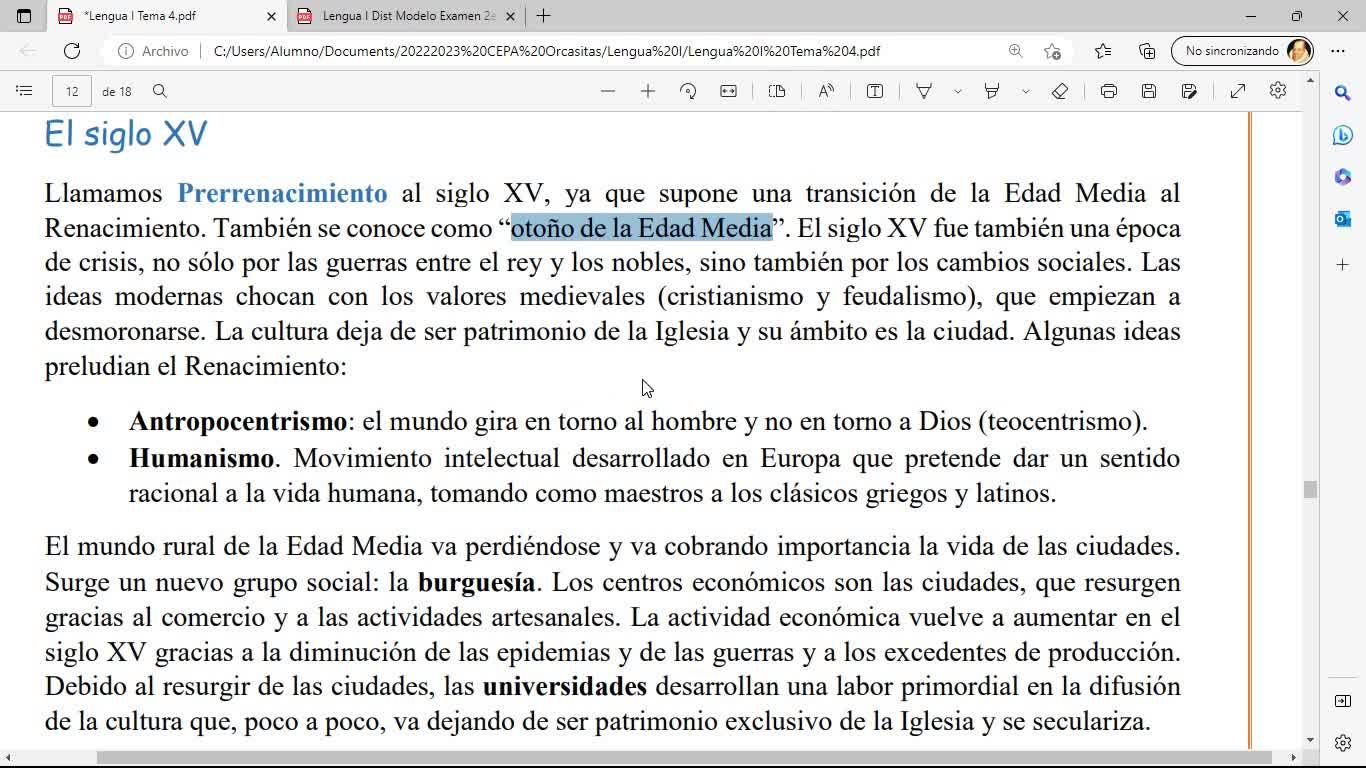Print the PDF document
This screenshot has height=768, width=1366.
click(x=1109, y=91)
